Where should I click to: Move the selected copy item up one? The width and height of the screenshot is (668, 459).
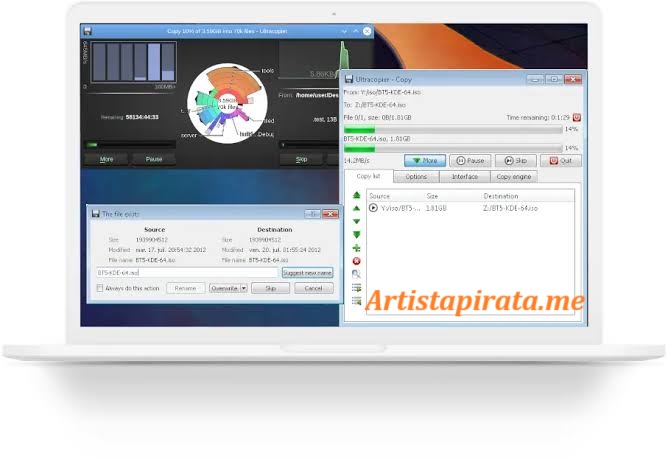click(357, 208)
